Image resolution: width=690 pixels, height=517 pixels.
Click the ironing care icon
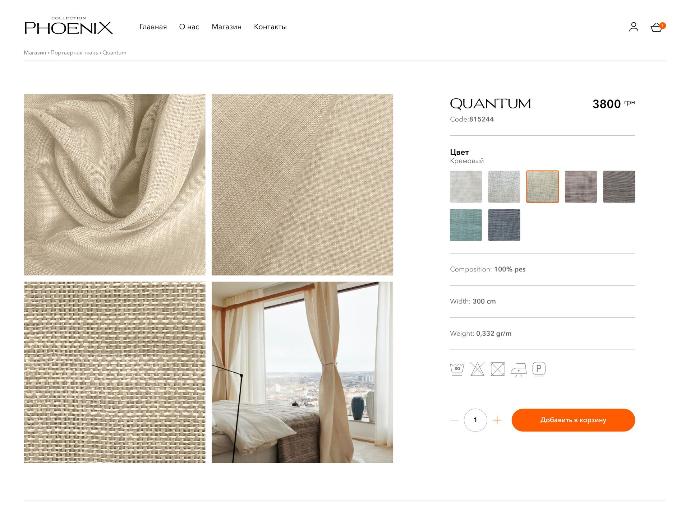tap(518, 369)
